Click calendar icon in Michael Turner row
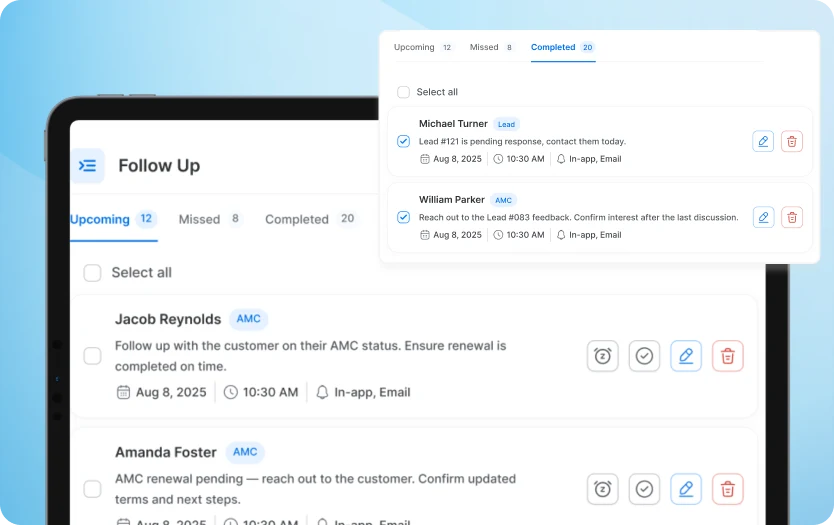This screenshot has width=834, height=525. tap(424, 159)
